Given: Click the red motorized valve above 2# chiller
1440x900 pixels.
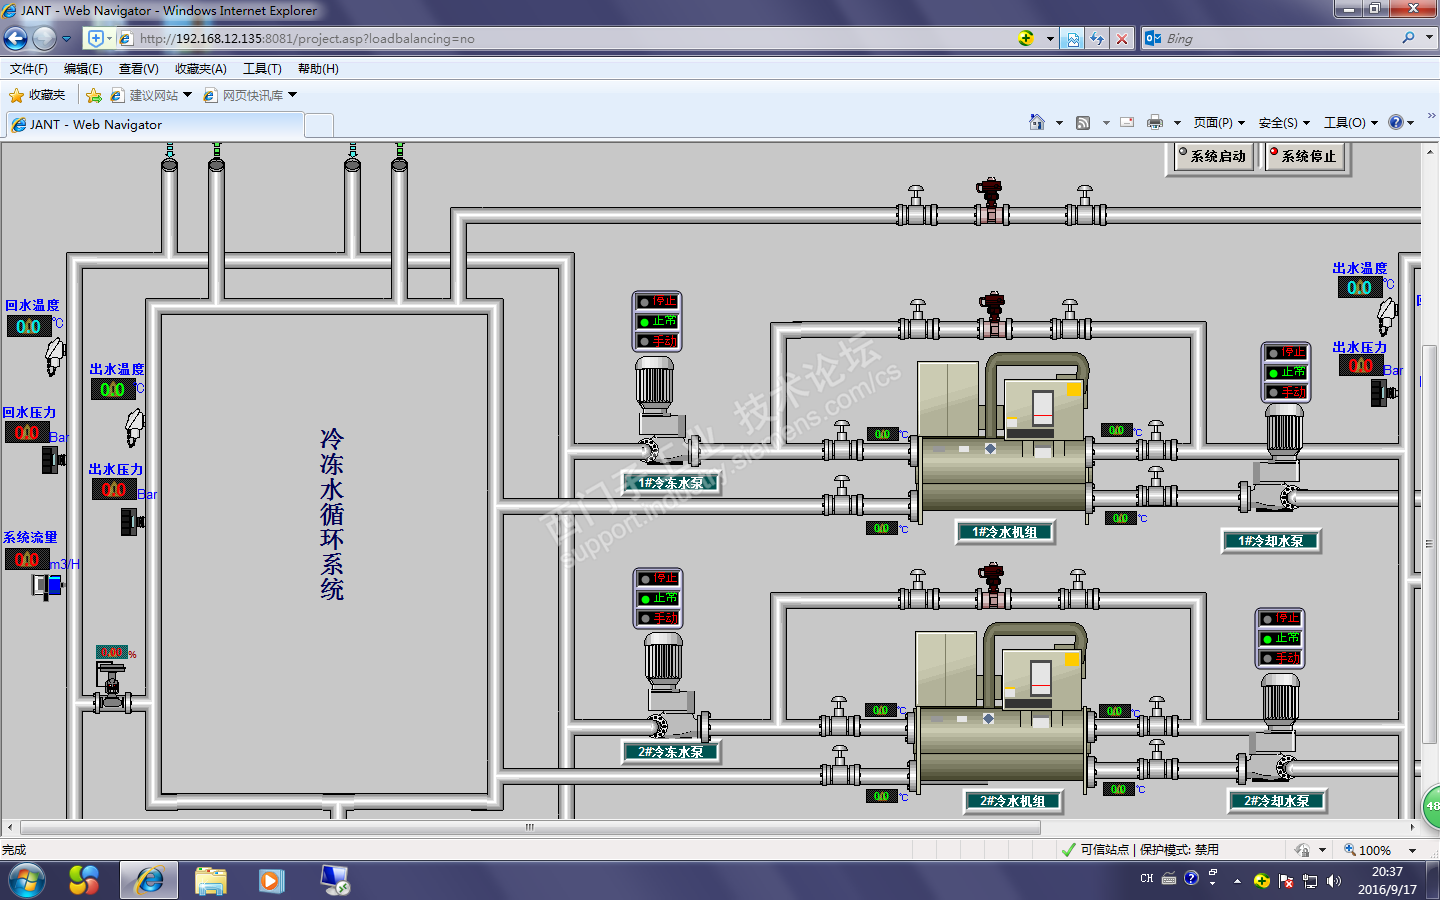Looking at the screenshot, I should [x=992, y=586].
